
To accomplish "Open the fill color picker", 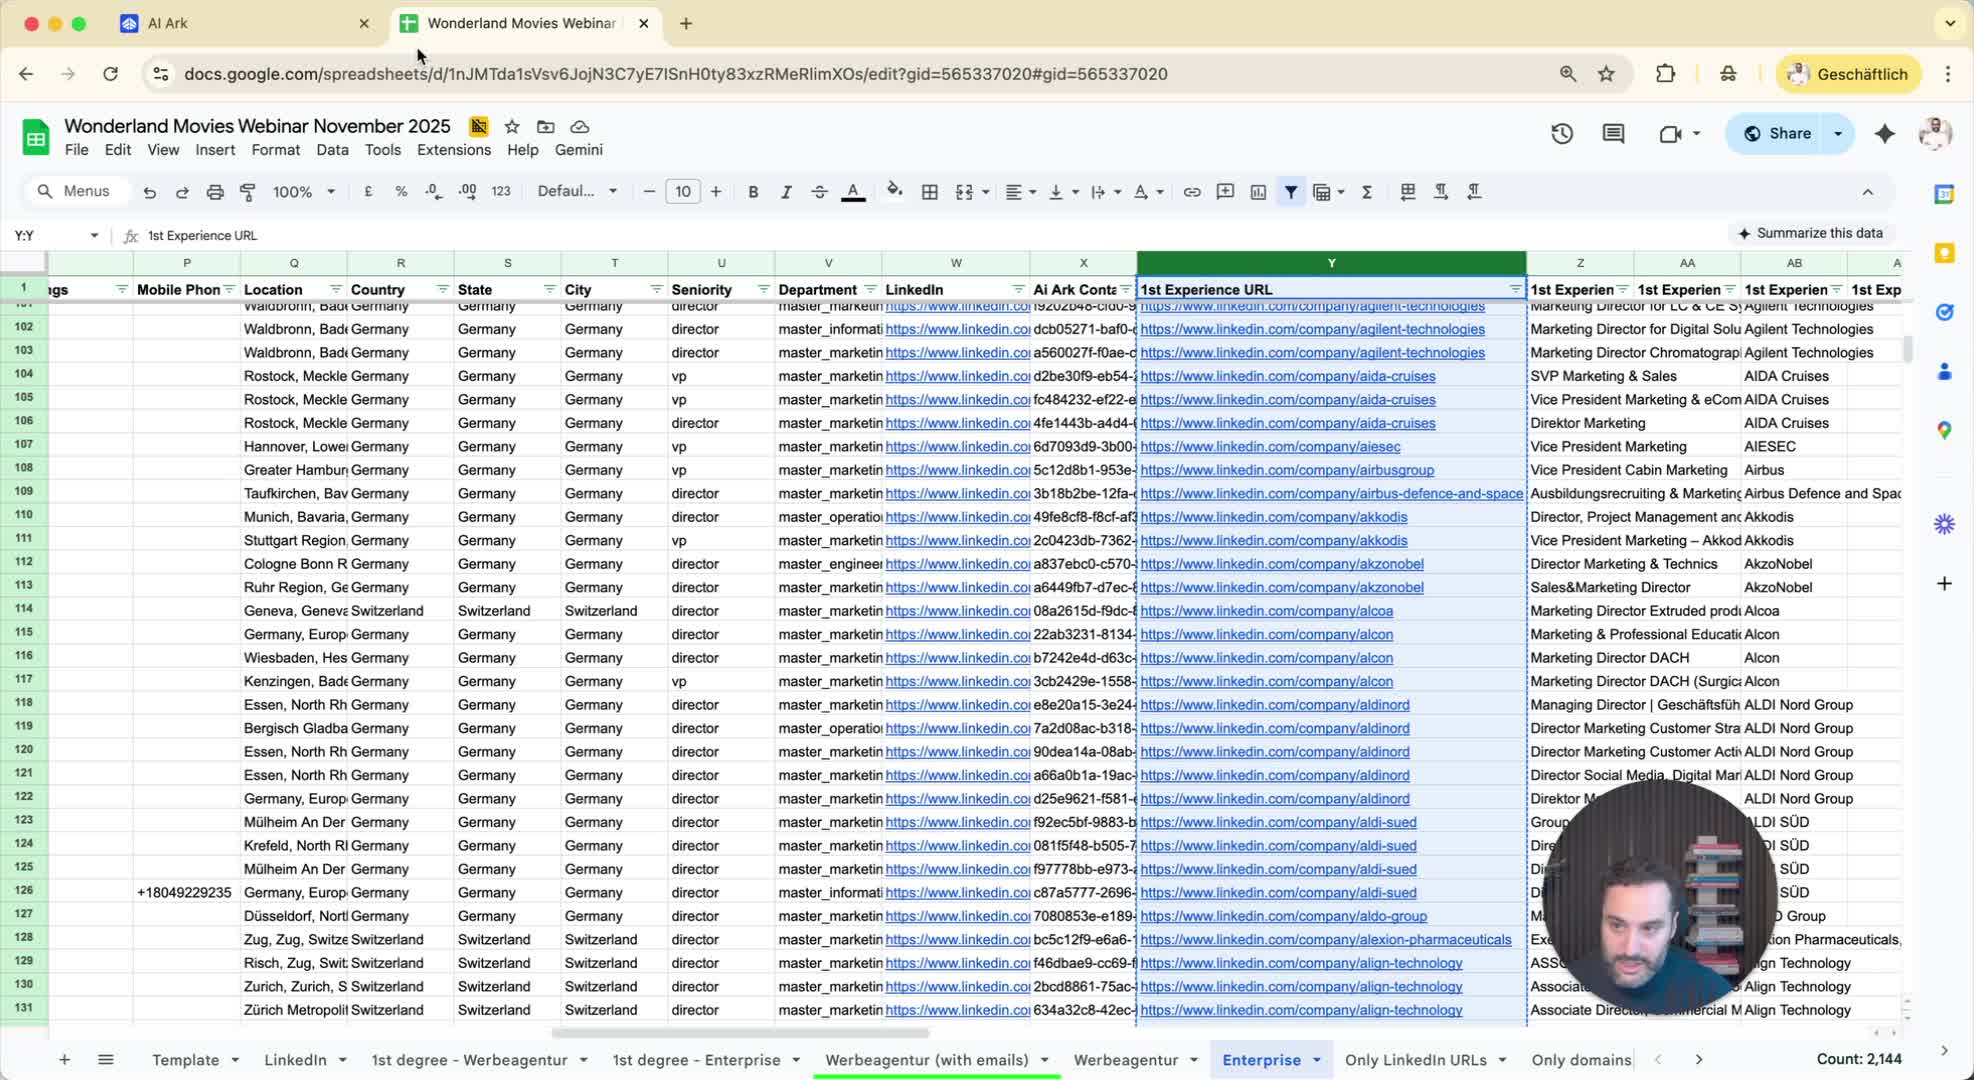I will (x=894, y=192).
